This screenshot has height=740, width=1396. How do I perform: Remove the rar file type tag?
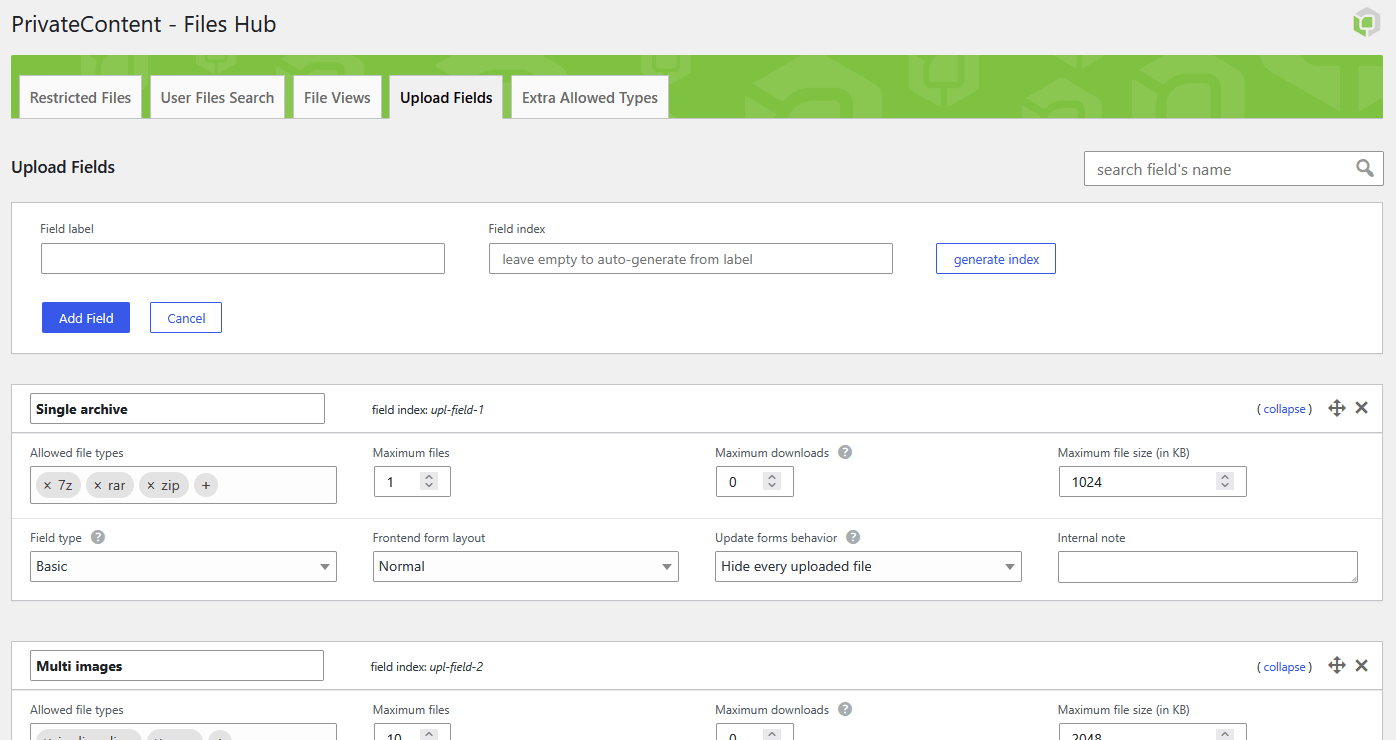coord(98,485)
